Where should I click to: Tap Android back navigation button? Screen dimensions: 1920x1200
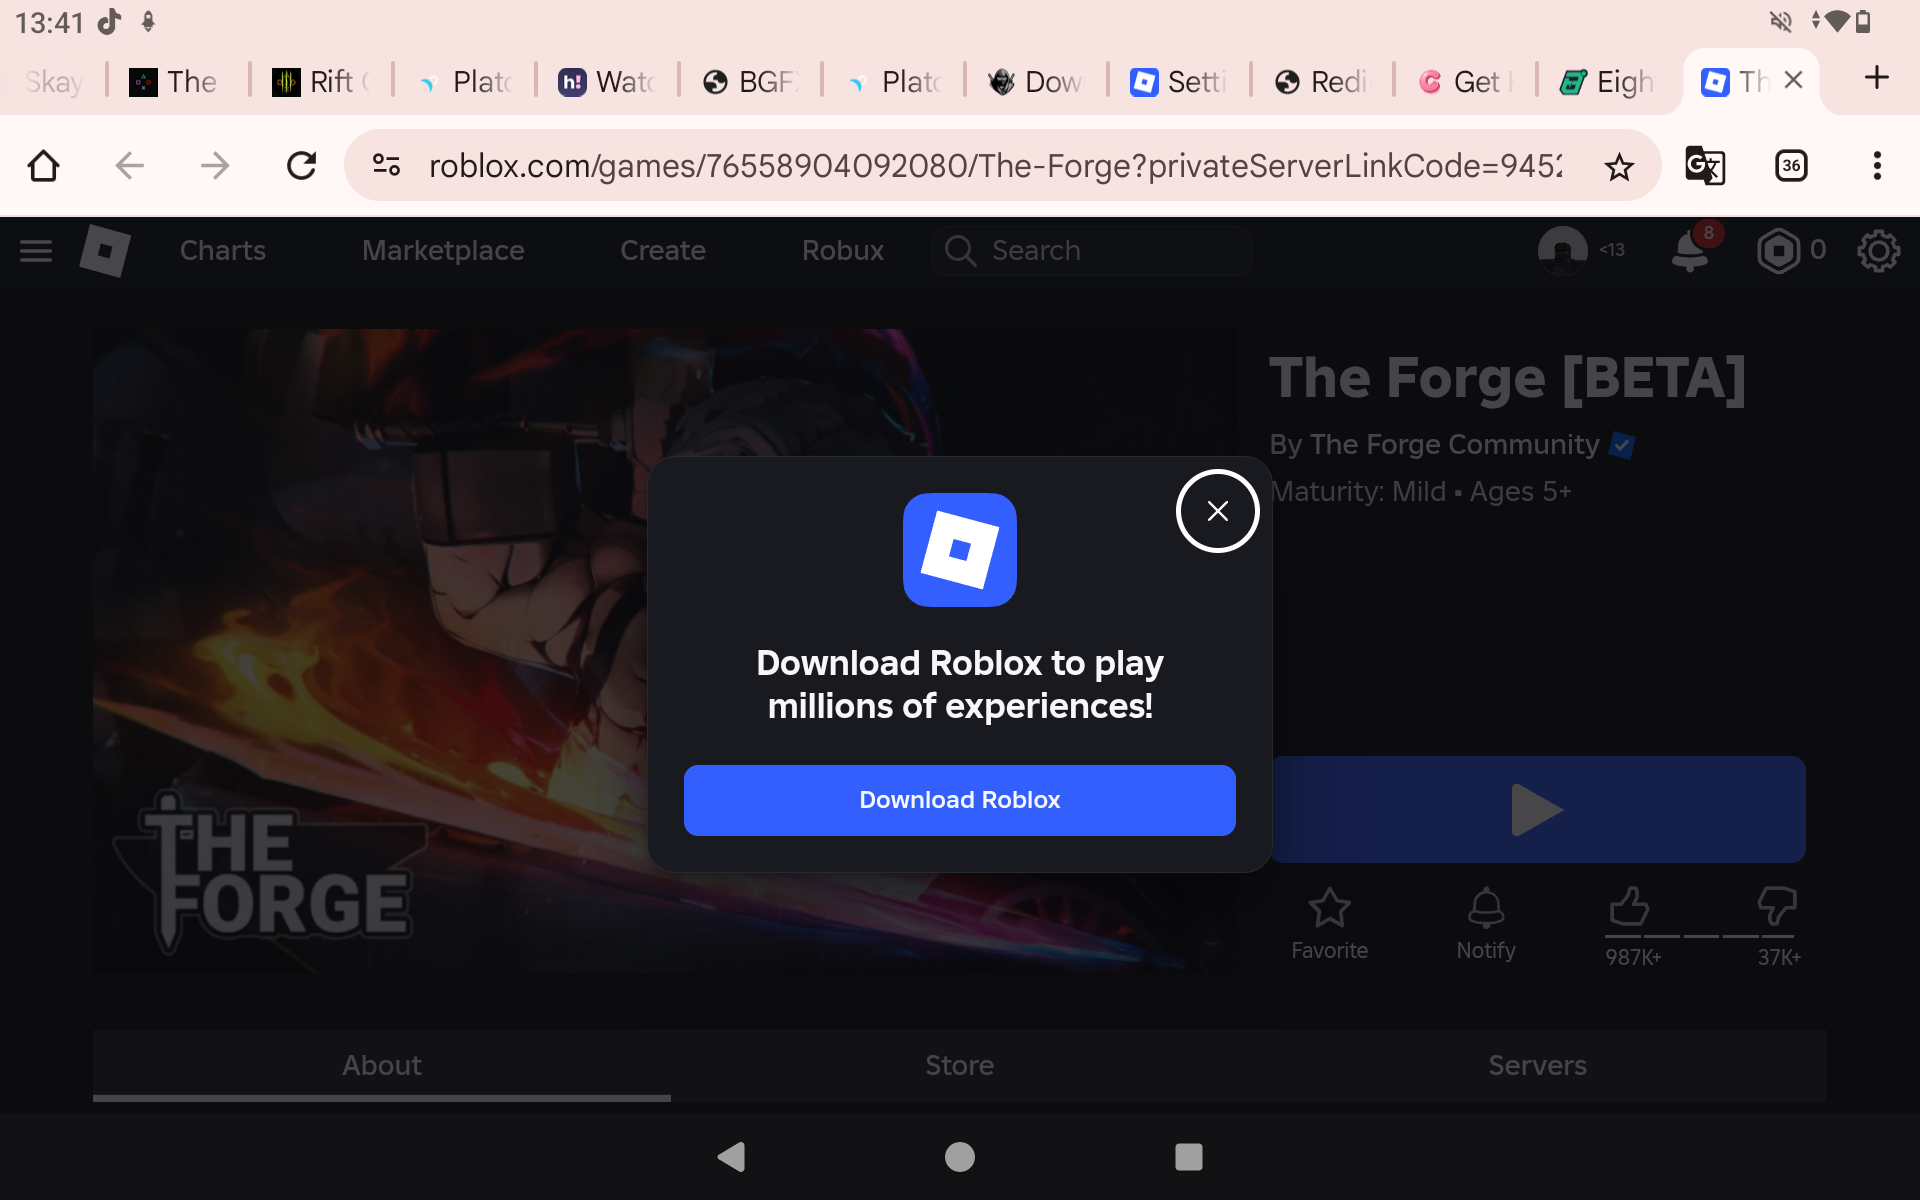pos(732,1157)
